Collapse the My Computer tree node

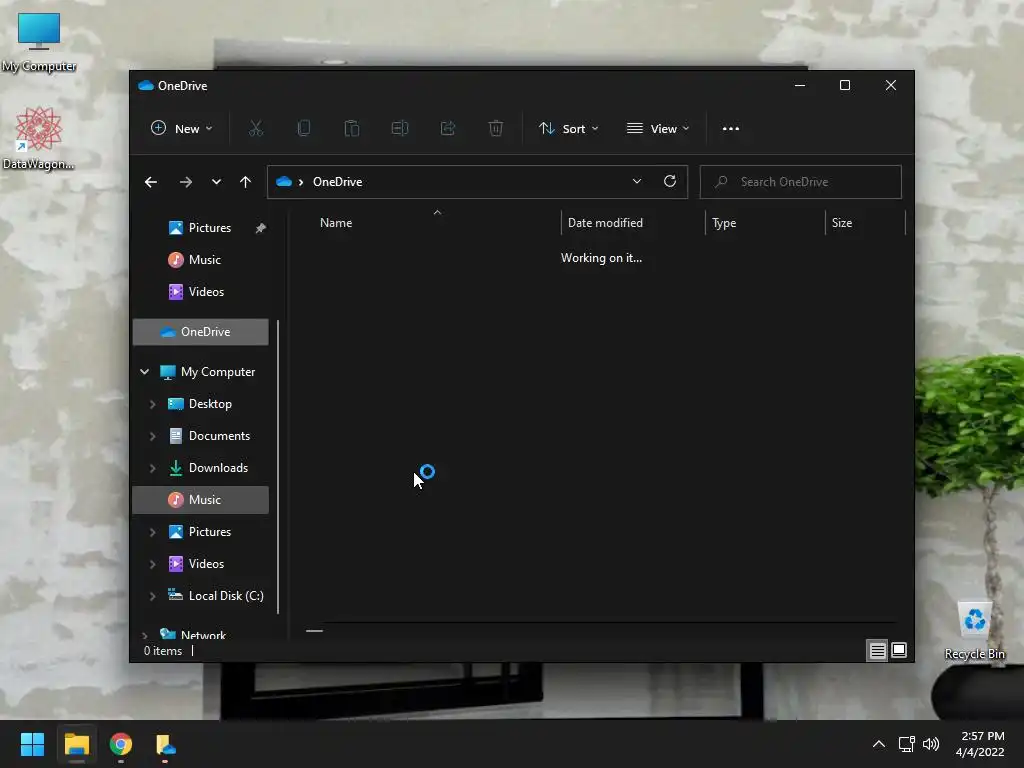pyautogui.click(x=144, y=372)
